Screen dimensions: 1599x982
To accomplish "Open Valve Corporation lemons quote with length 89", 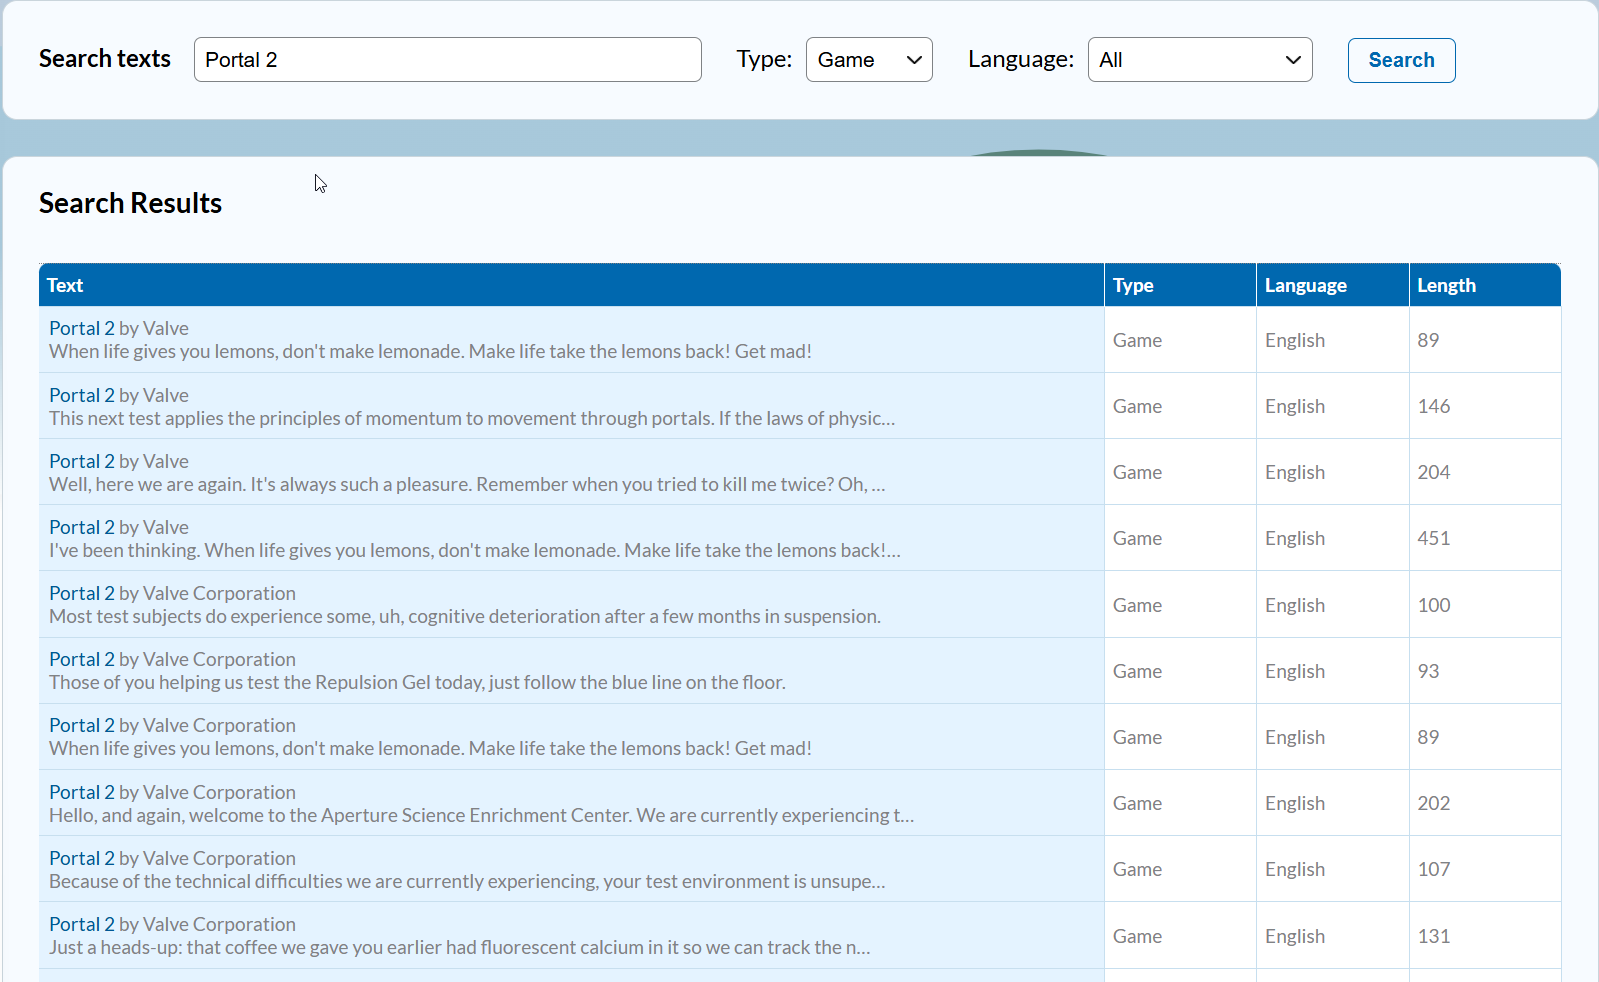I will pyautogui.click(x=82, y=725).
